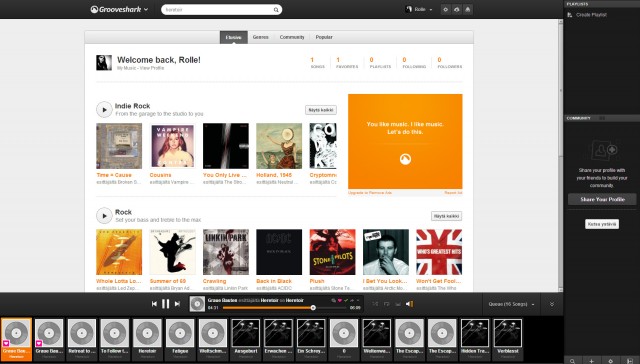Screen dimensions: 640x364
Task: Select Retreat to queue item
Action: click(x=82, y=340)
